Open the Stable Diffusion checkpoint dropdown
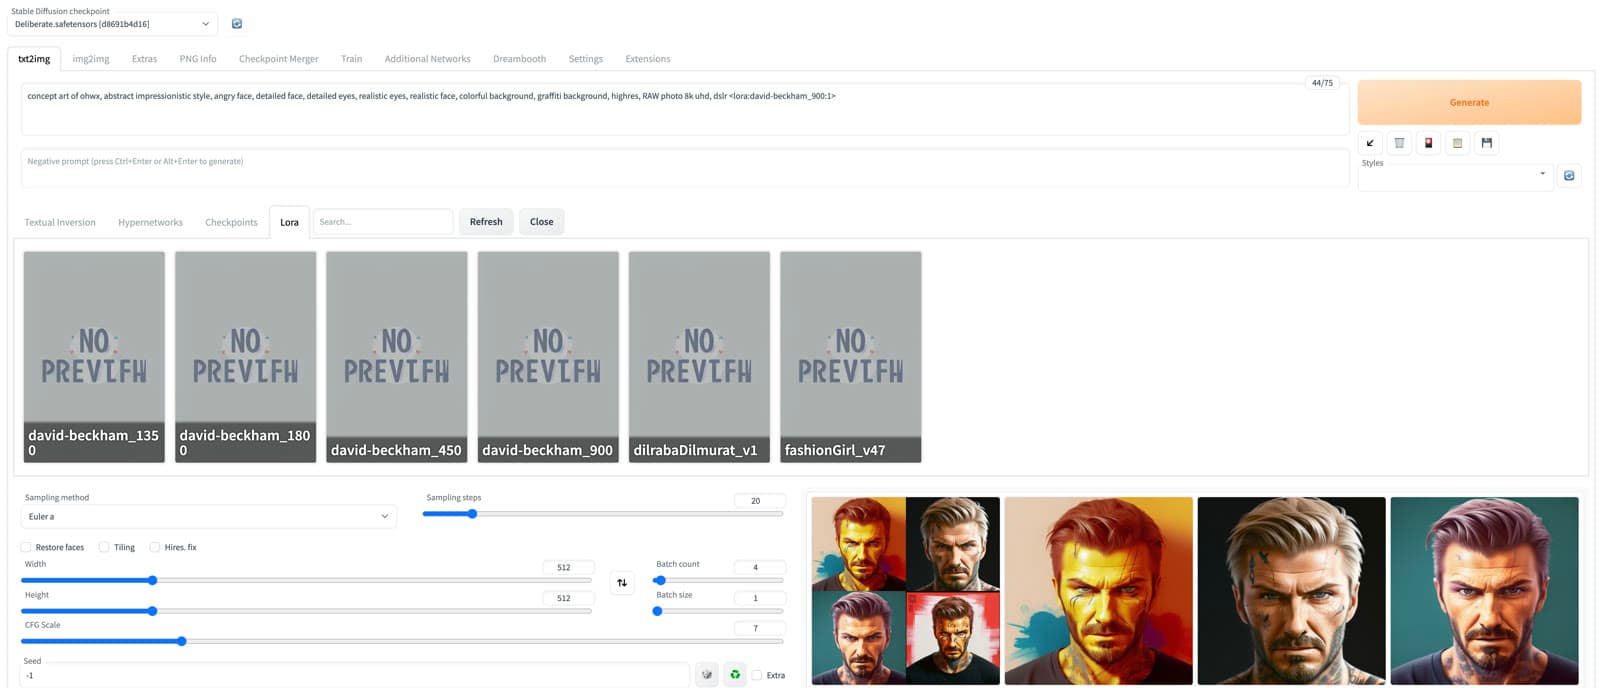1600x688 pixels. 113,24
